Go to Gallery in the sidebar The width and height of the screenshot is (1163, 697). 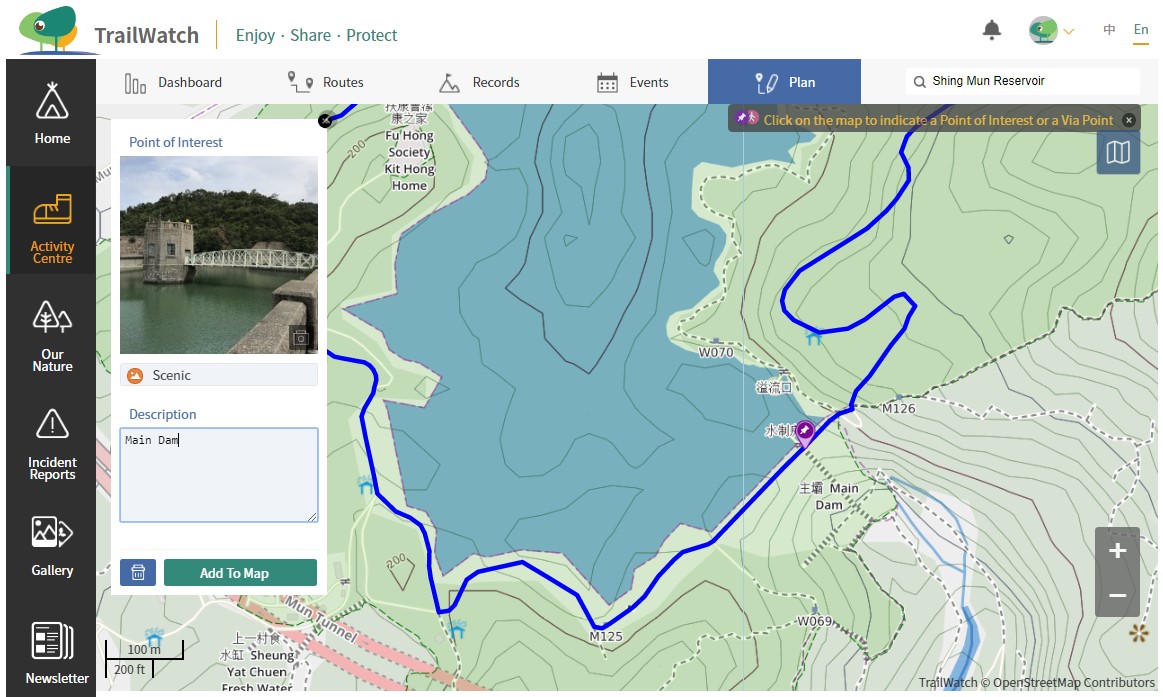(52, 546)
